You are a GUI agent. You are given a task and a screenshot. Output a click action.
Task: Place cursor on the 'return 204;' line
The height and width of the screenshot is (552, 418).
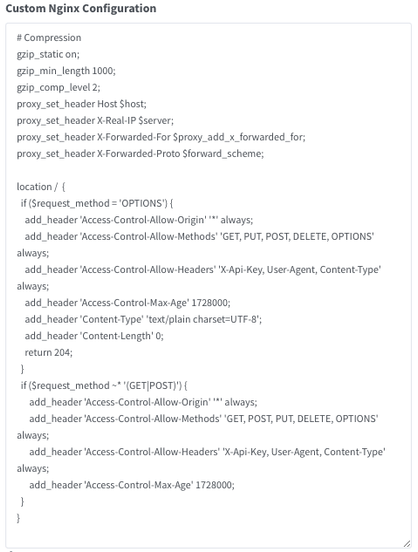click(49, 352)
